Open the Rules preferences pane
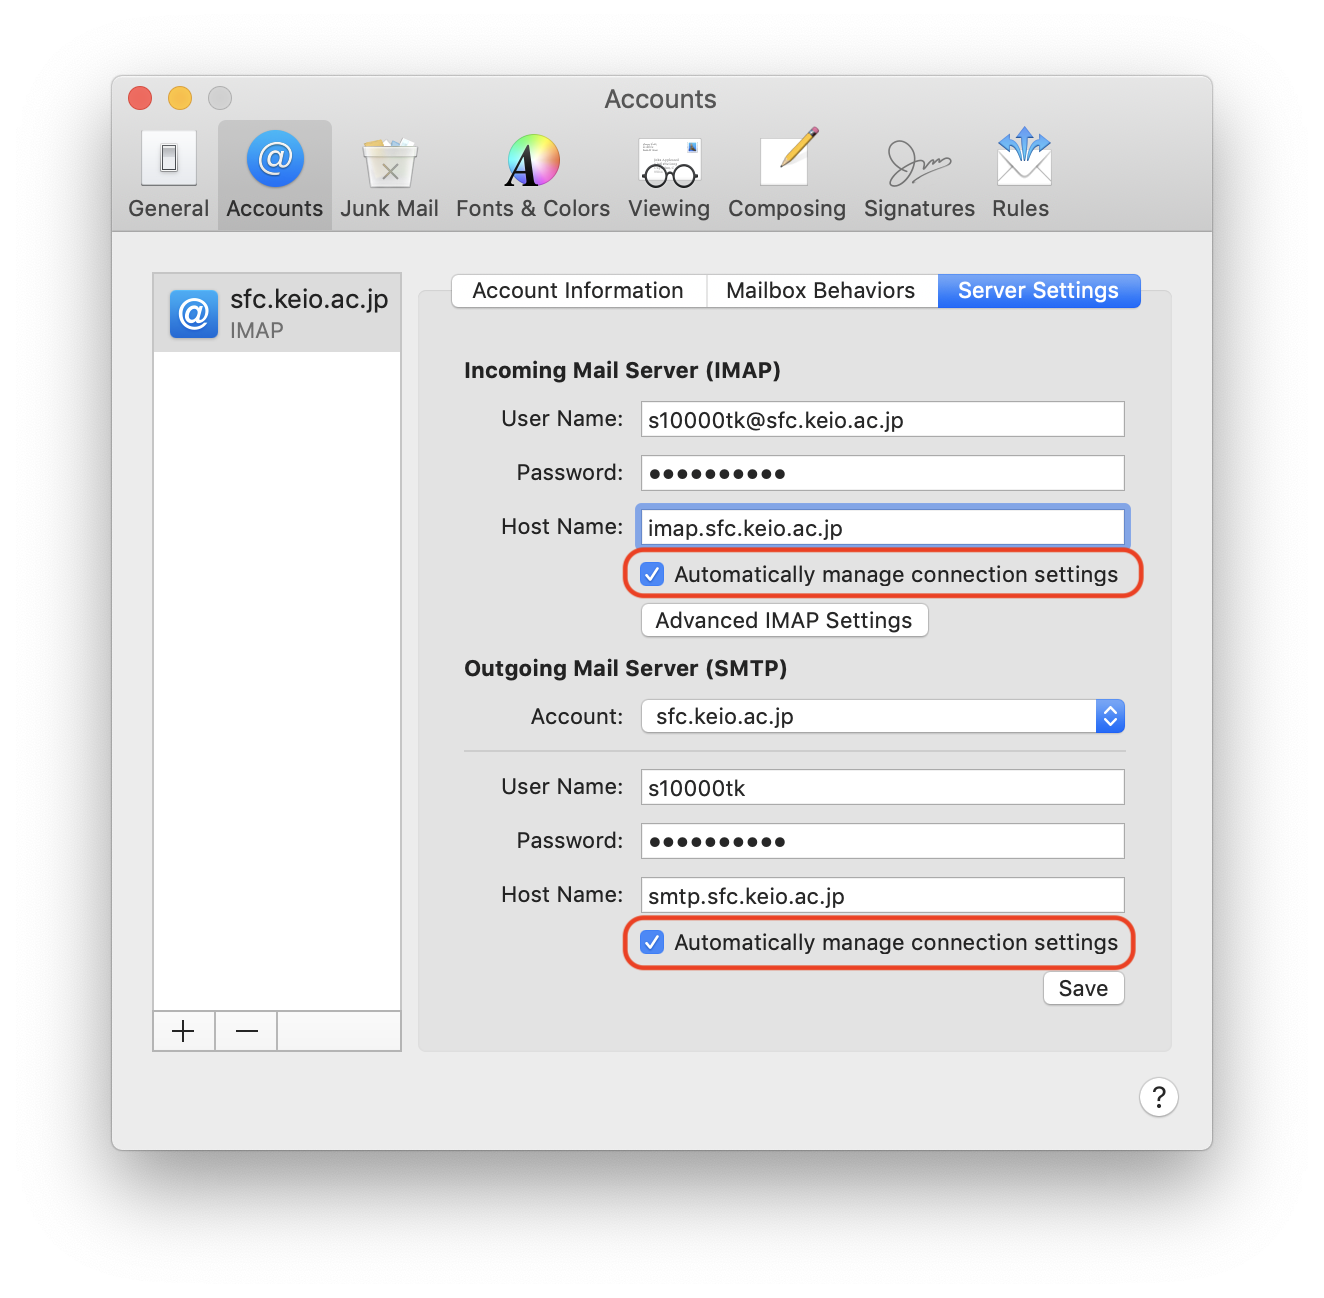The image size is (1324, 1298). (1020, 175)
